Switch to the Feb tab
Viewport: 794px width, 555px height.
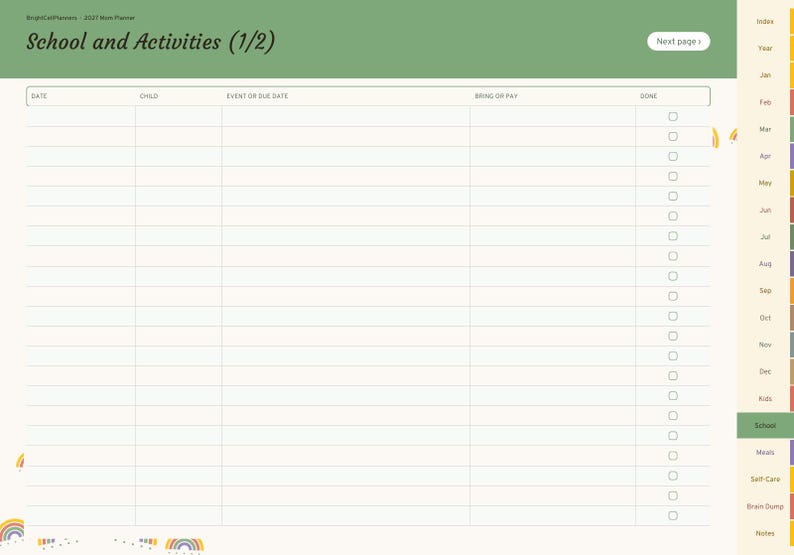765,102
